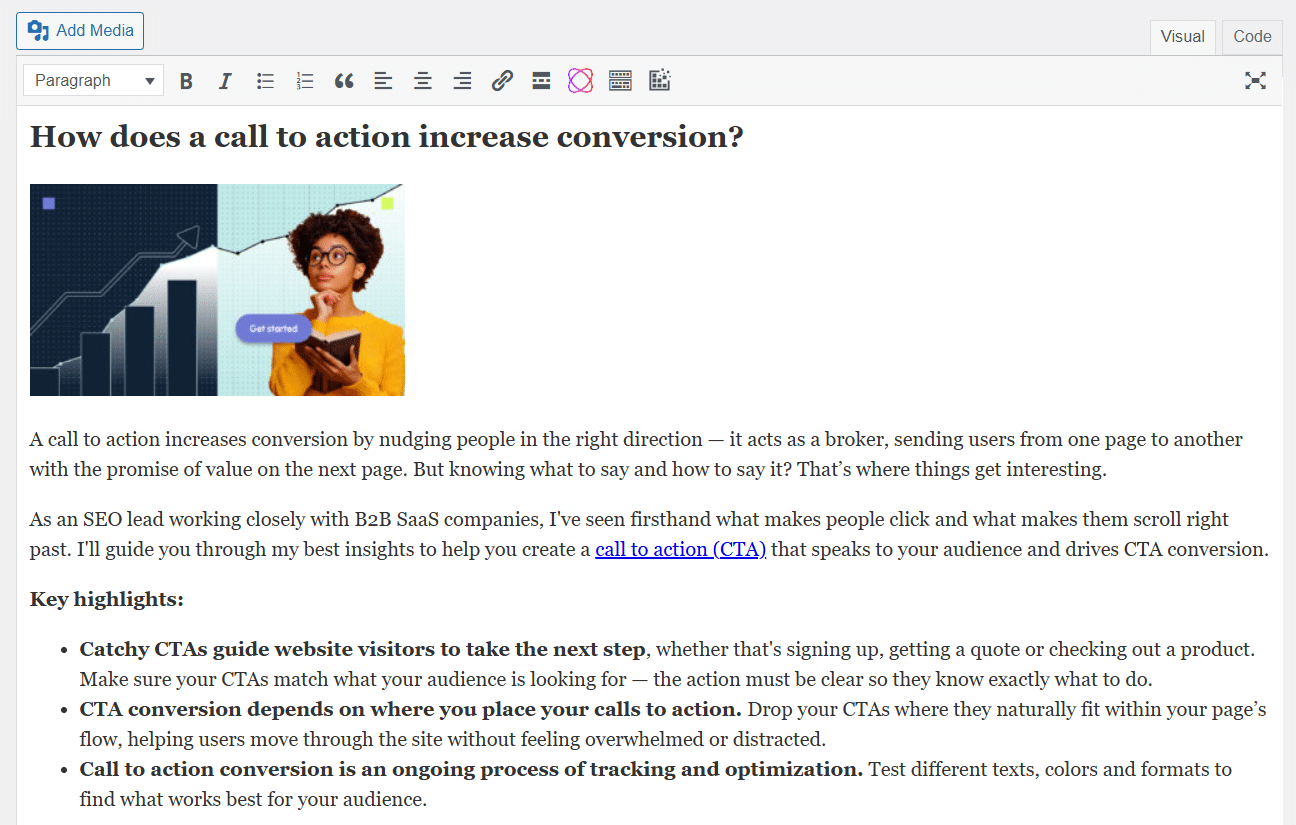Click the paragraph starting "As an SEO lead"
Screen dimensions: 1296x825
click(x=649, y=534)
